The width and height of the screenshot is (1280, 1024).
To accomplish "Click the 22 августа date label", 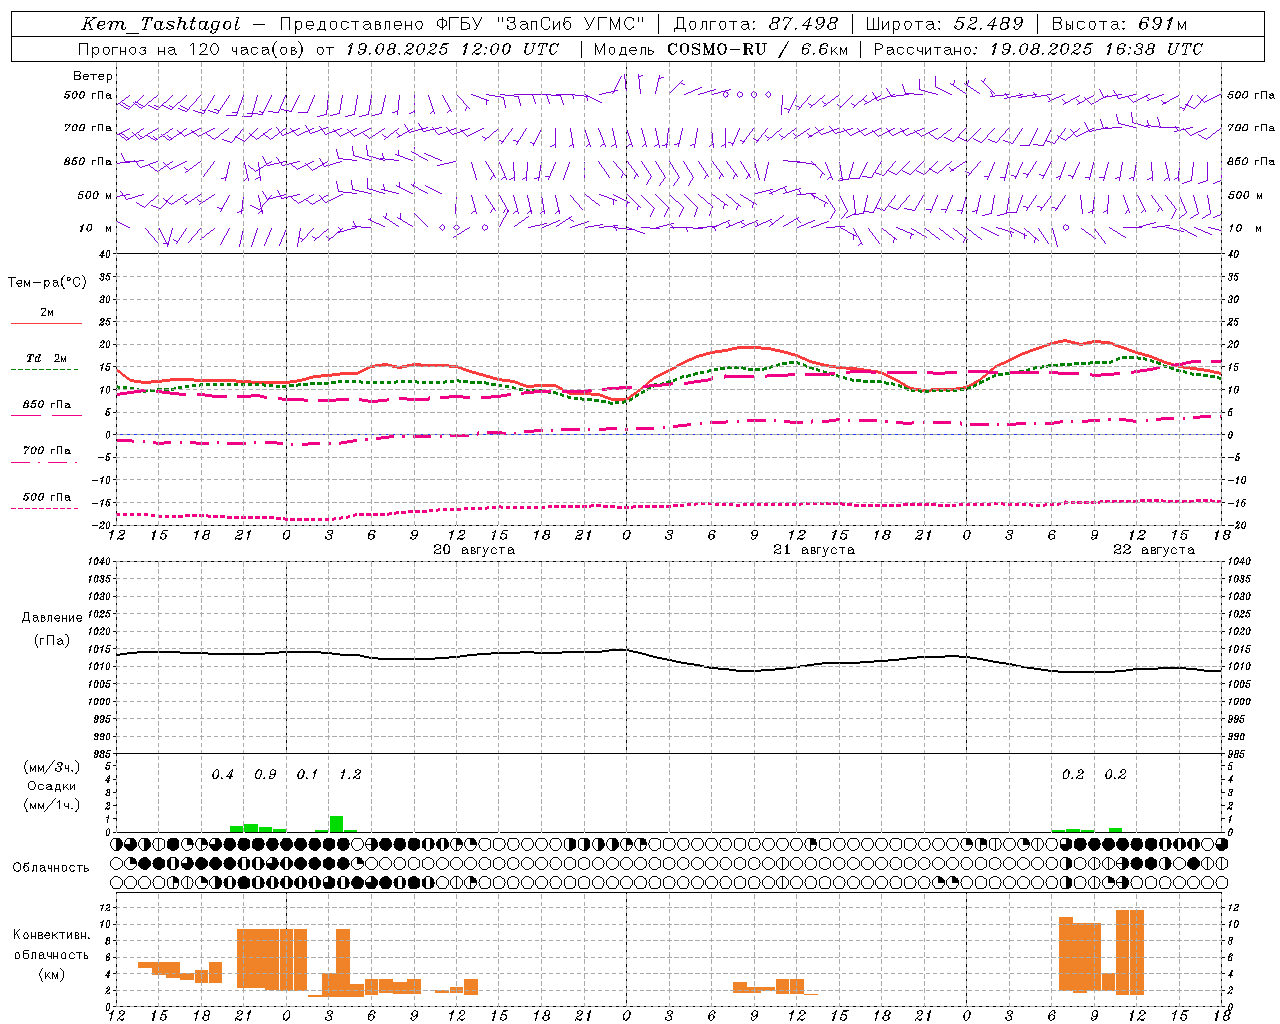I will click(1154, 550).
